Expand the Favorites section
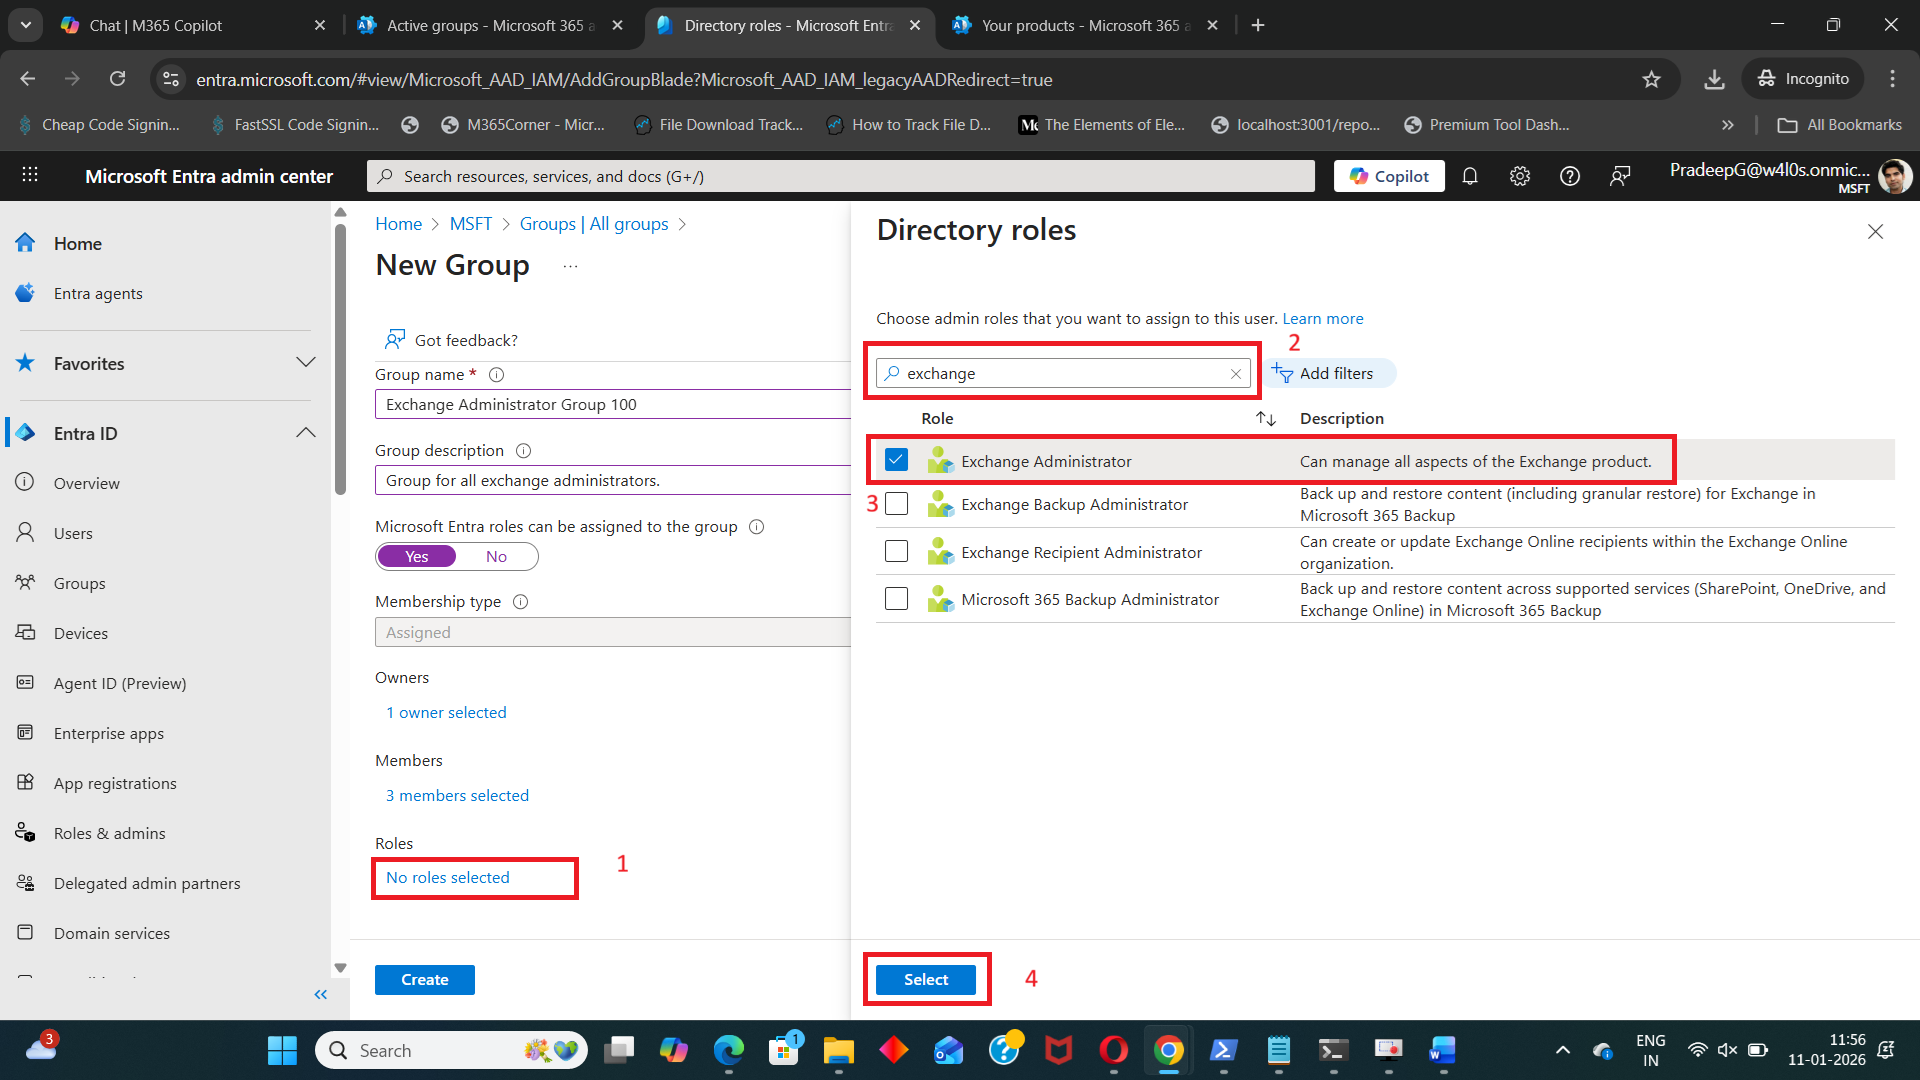 point(306,362)
